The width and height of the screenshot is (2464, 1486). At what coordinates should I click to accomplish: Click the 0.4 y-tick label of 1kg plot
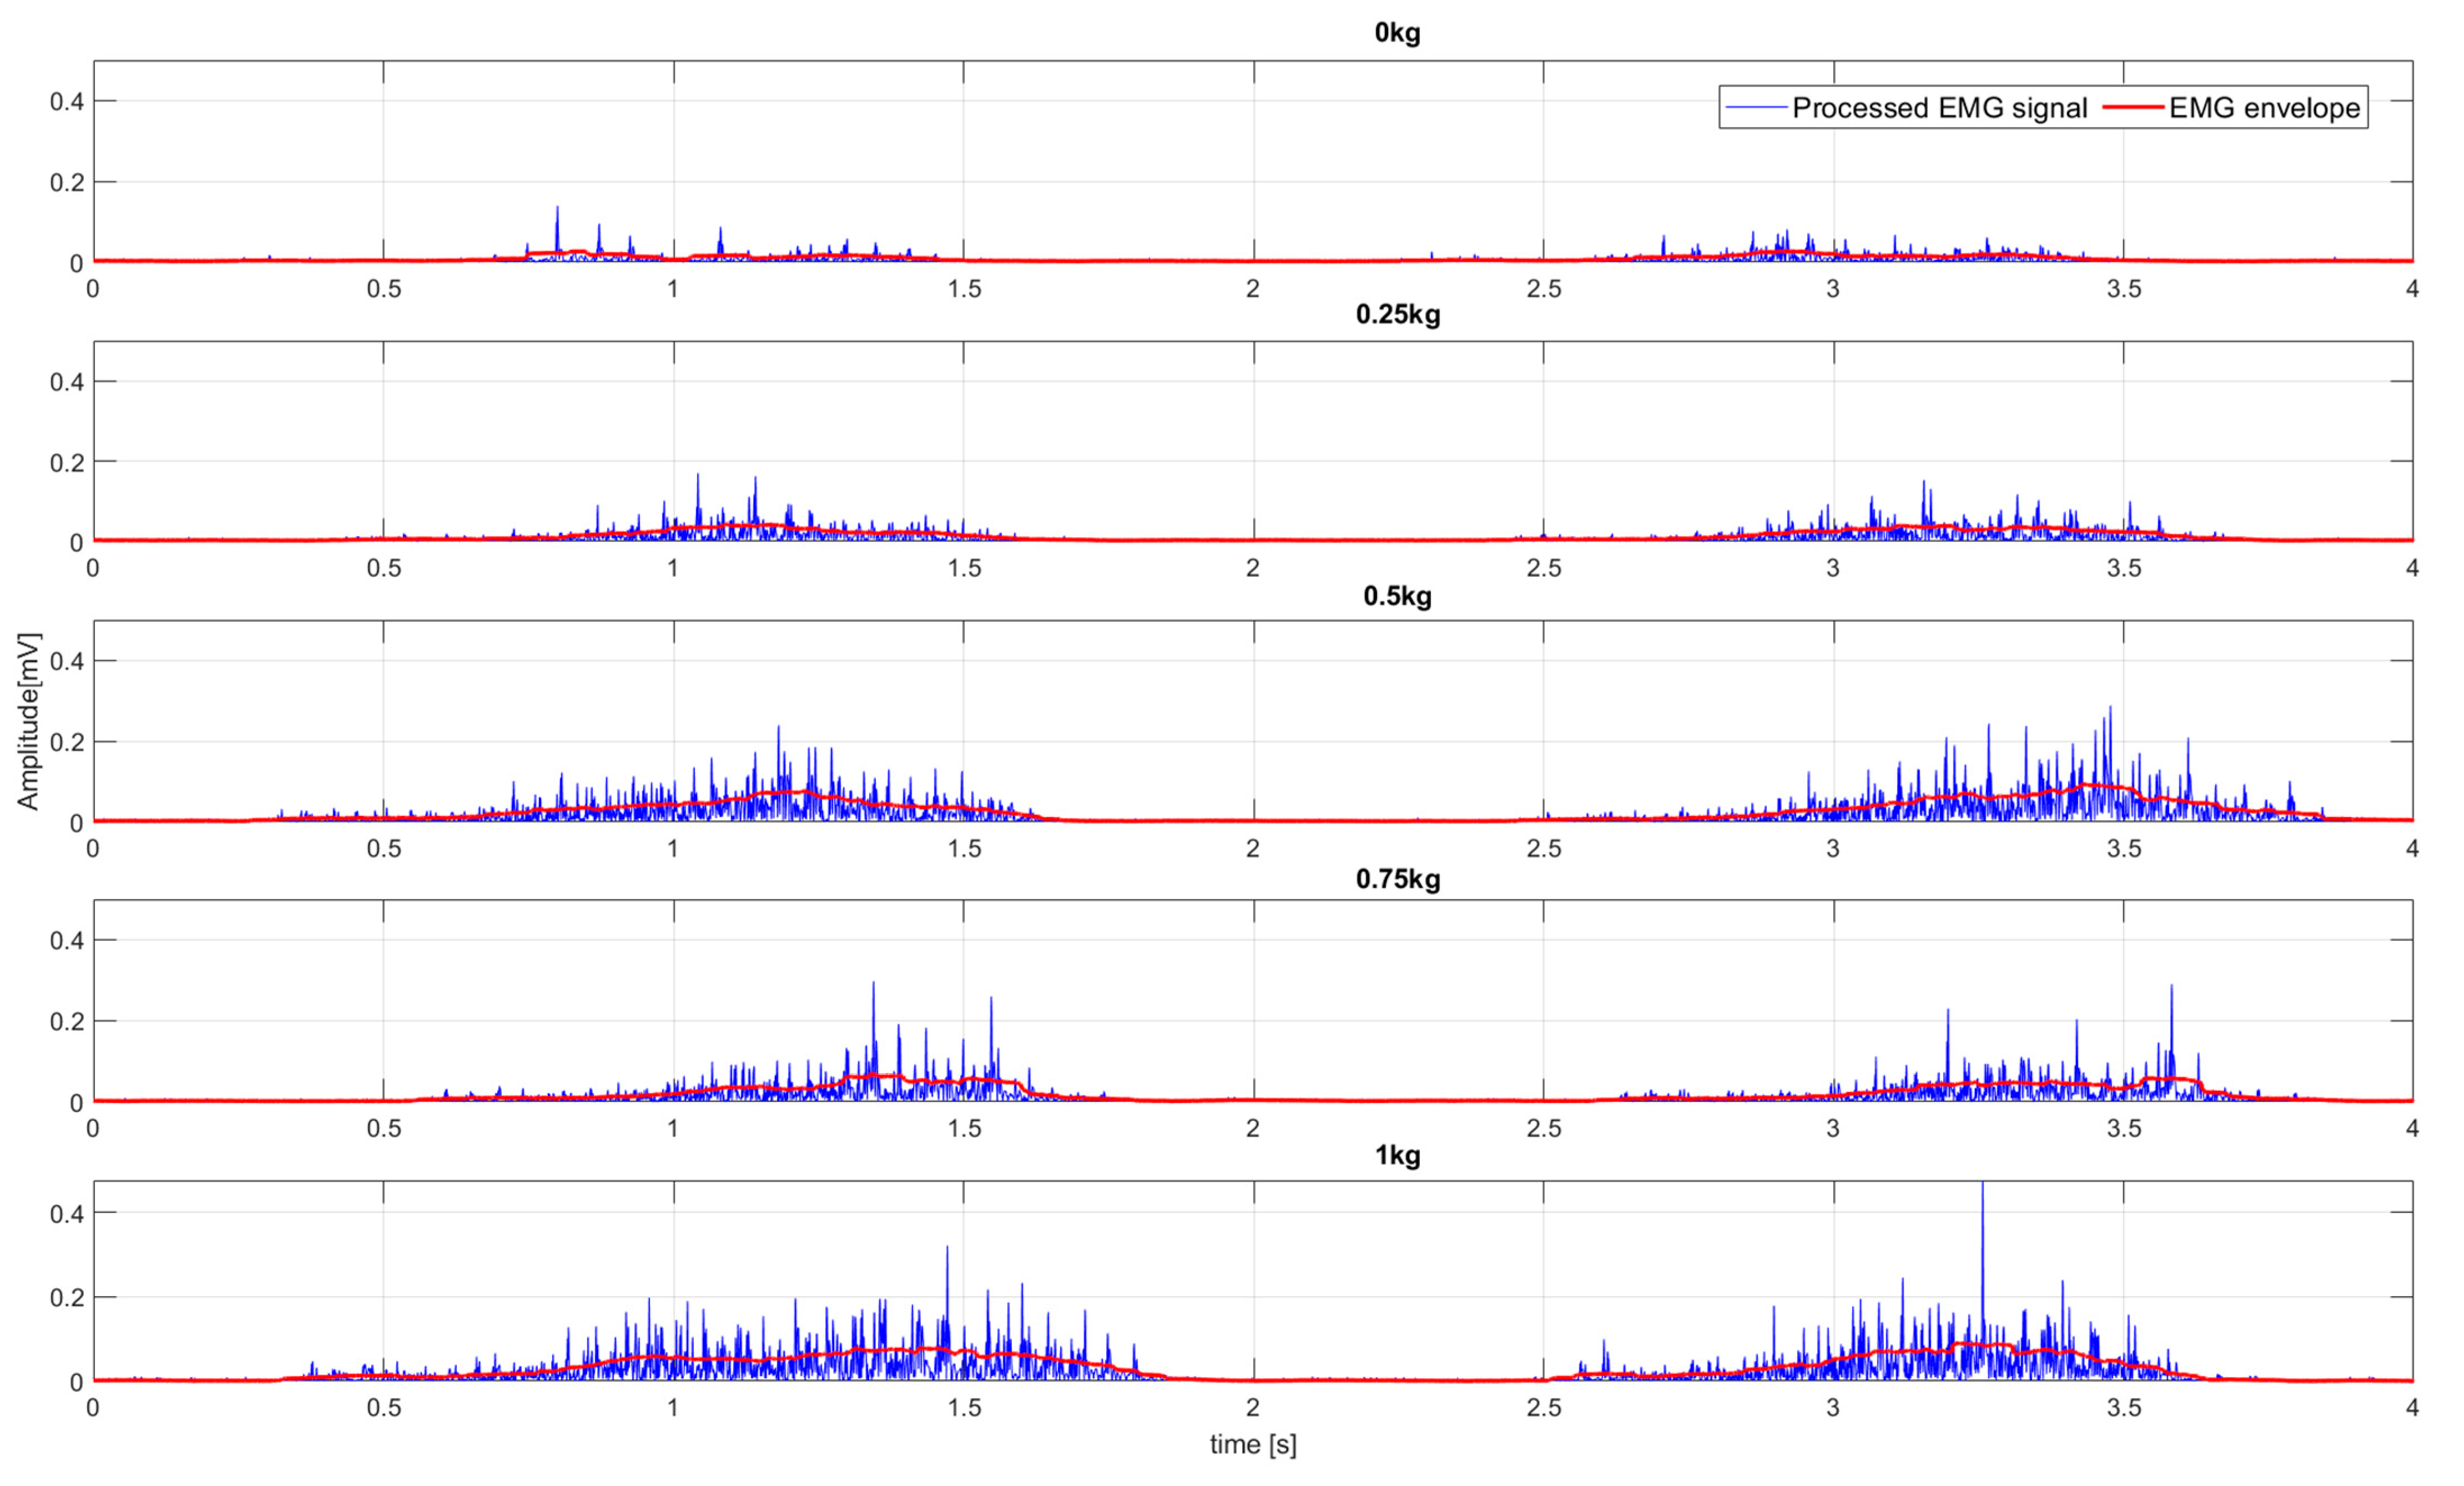[66, 1213]
